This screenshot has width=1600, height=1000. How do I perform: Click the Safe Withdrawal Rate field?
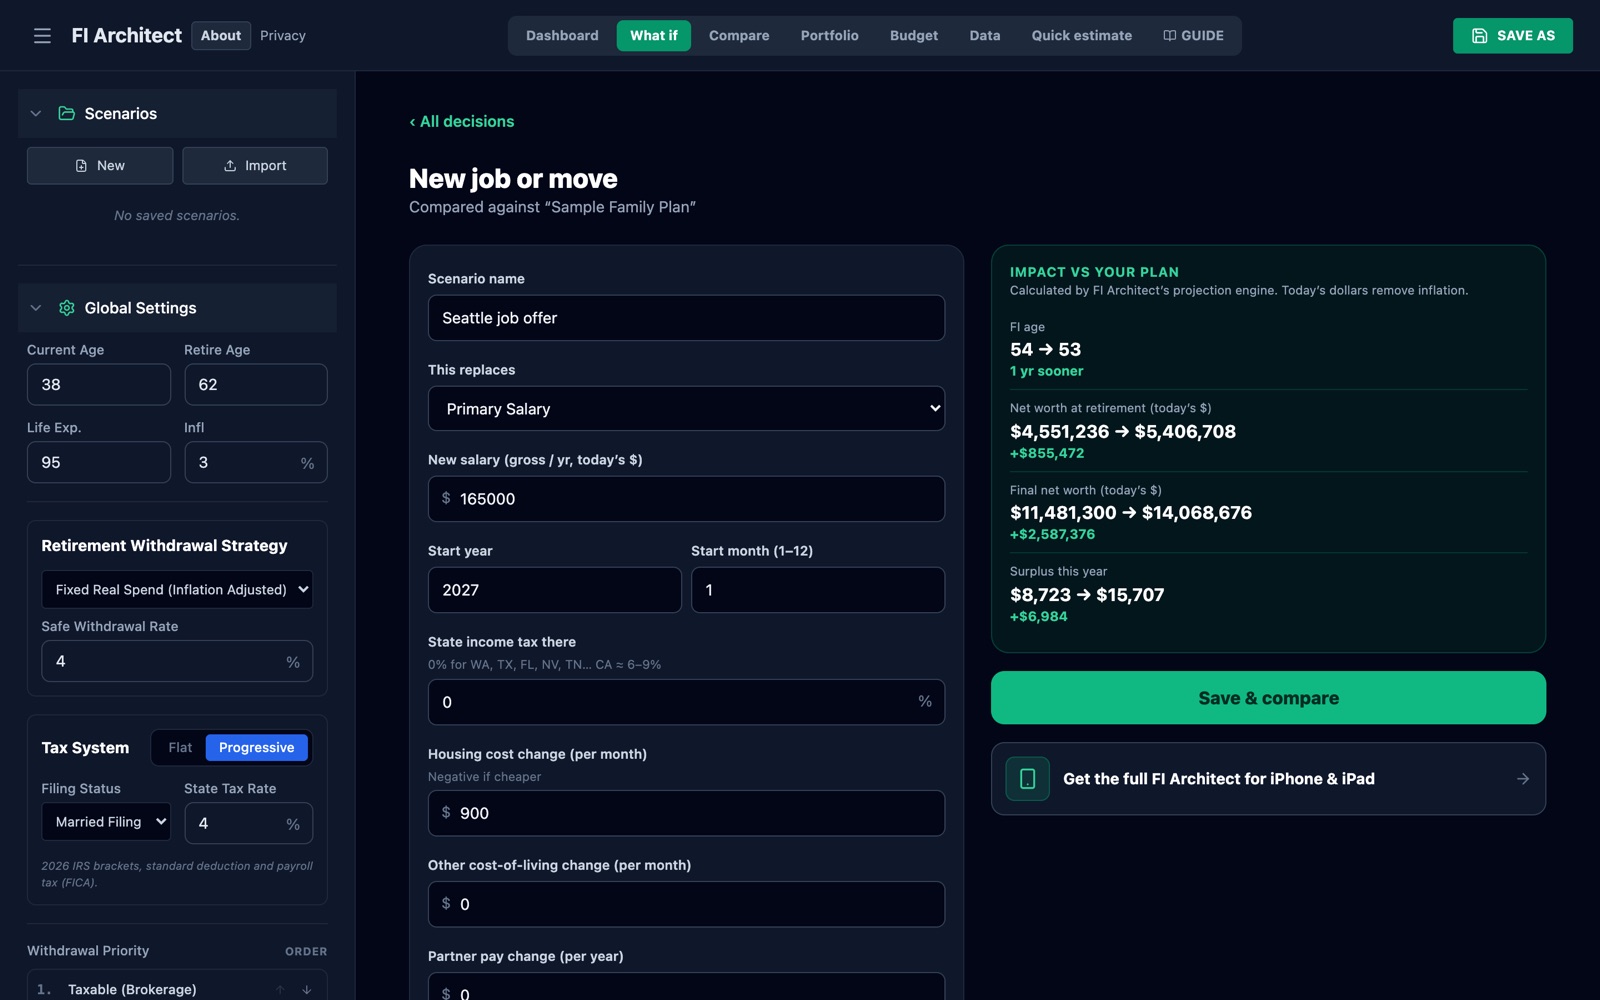tap(177, 661)
